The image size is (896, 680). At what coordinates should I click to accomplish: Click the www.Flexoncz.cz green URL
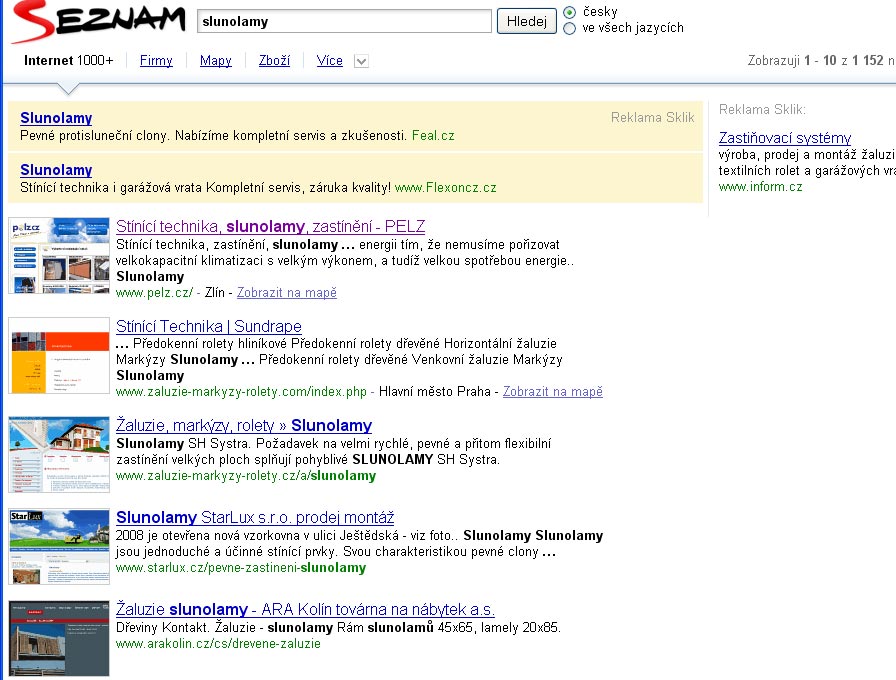click(x=446, y=187)
